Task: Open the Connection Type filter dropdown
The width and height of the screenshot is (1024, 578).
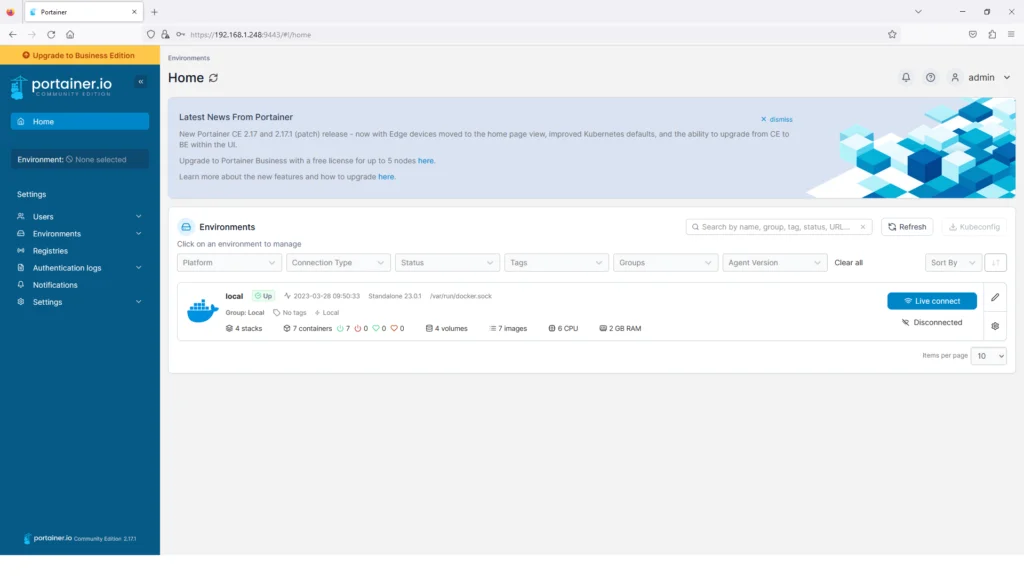Action: (338, 263)
